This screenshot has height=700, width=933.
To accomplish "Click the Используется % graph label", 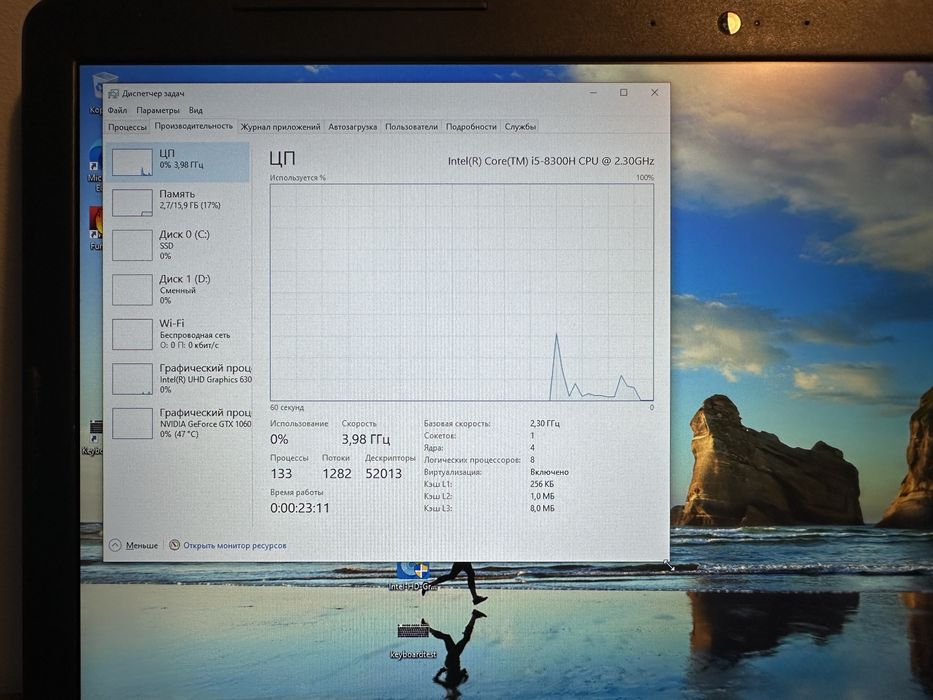I will pyautogui.click(x=298, y=177).
